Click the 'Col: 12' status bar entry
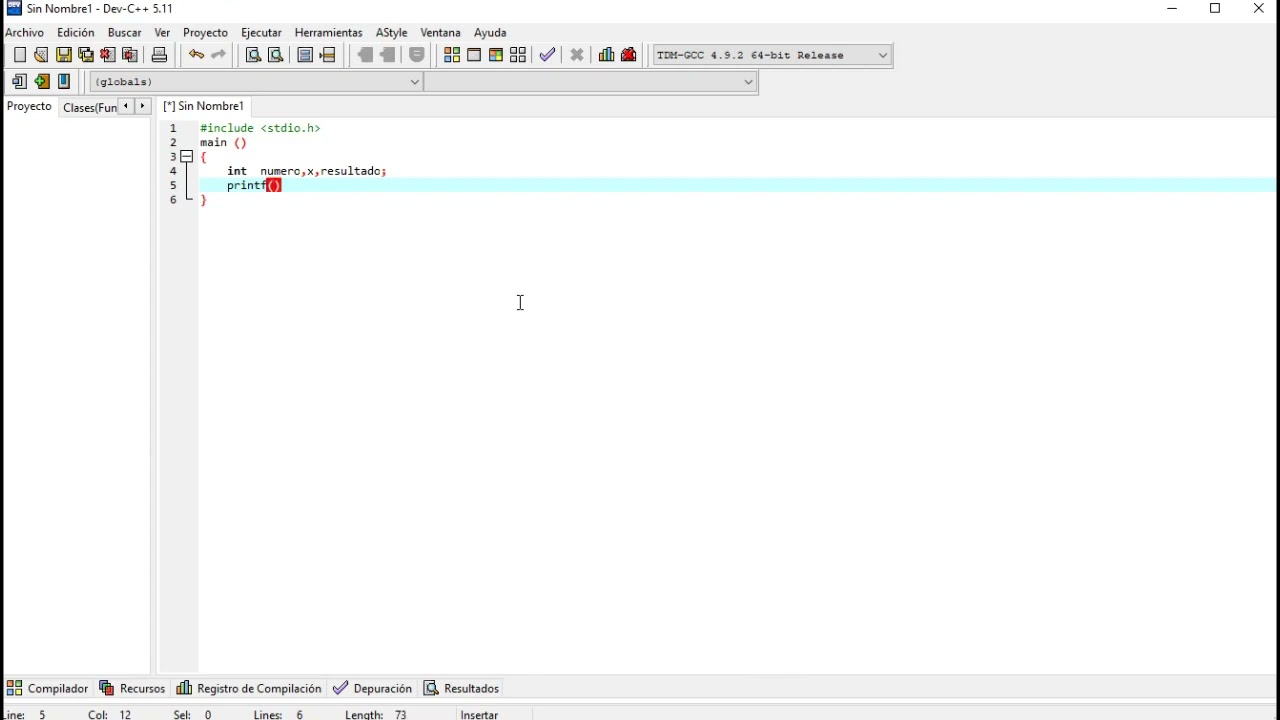 click(x=110, y=714)
